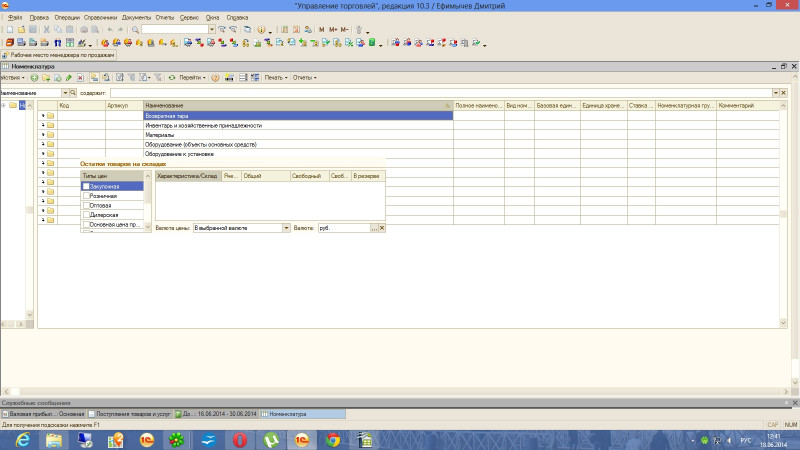Click the hierarchical view toggle icon
The image size is (800, 450).
point(94,78)
